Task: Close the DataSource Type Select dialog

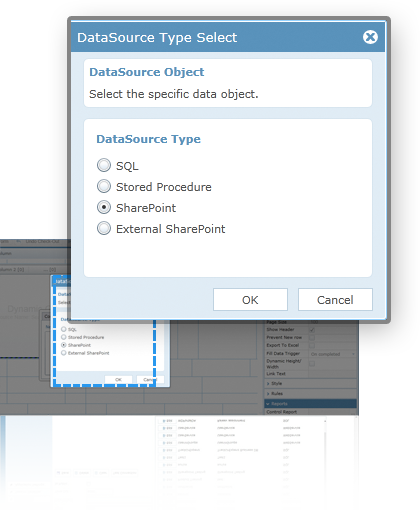Action: 370,37
